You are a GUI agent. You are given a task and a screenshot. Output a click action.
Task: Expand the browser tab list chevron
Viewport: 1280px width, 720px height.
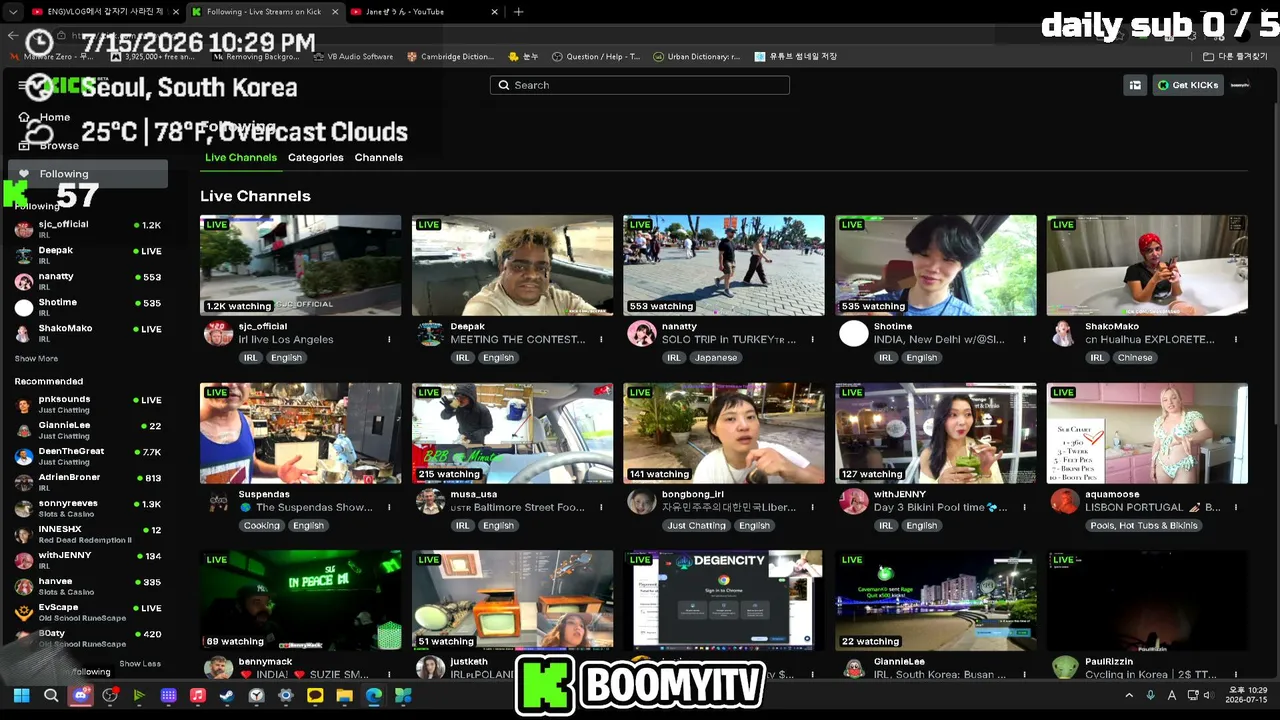point(13,12)
